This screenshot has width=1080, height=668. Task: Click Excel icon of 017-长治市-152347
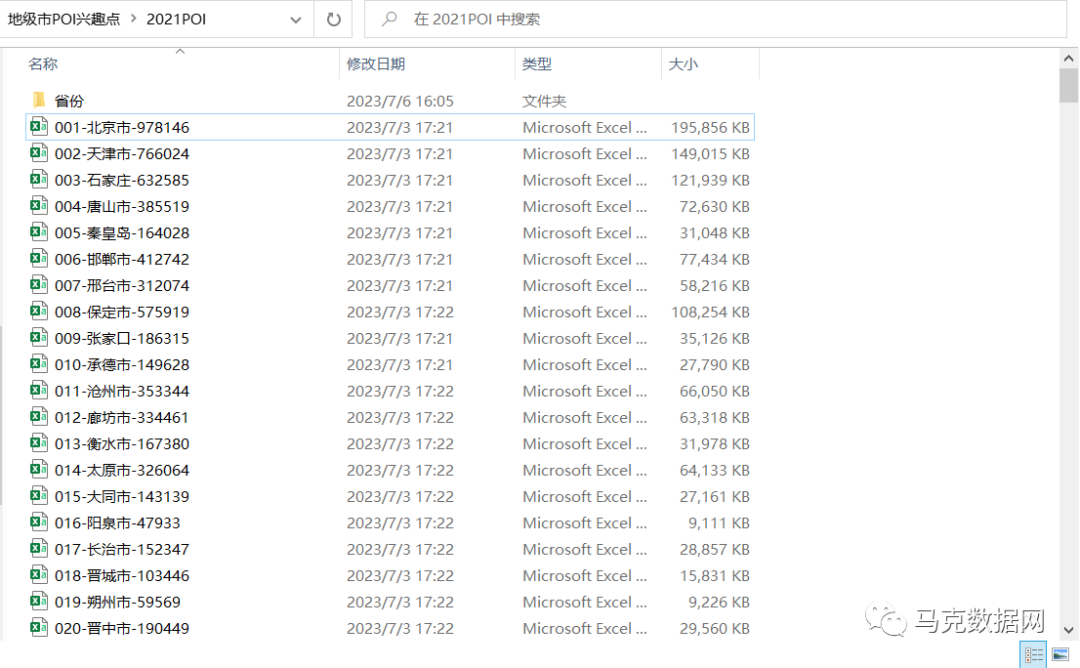(x=39, y=549)
